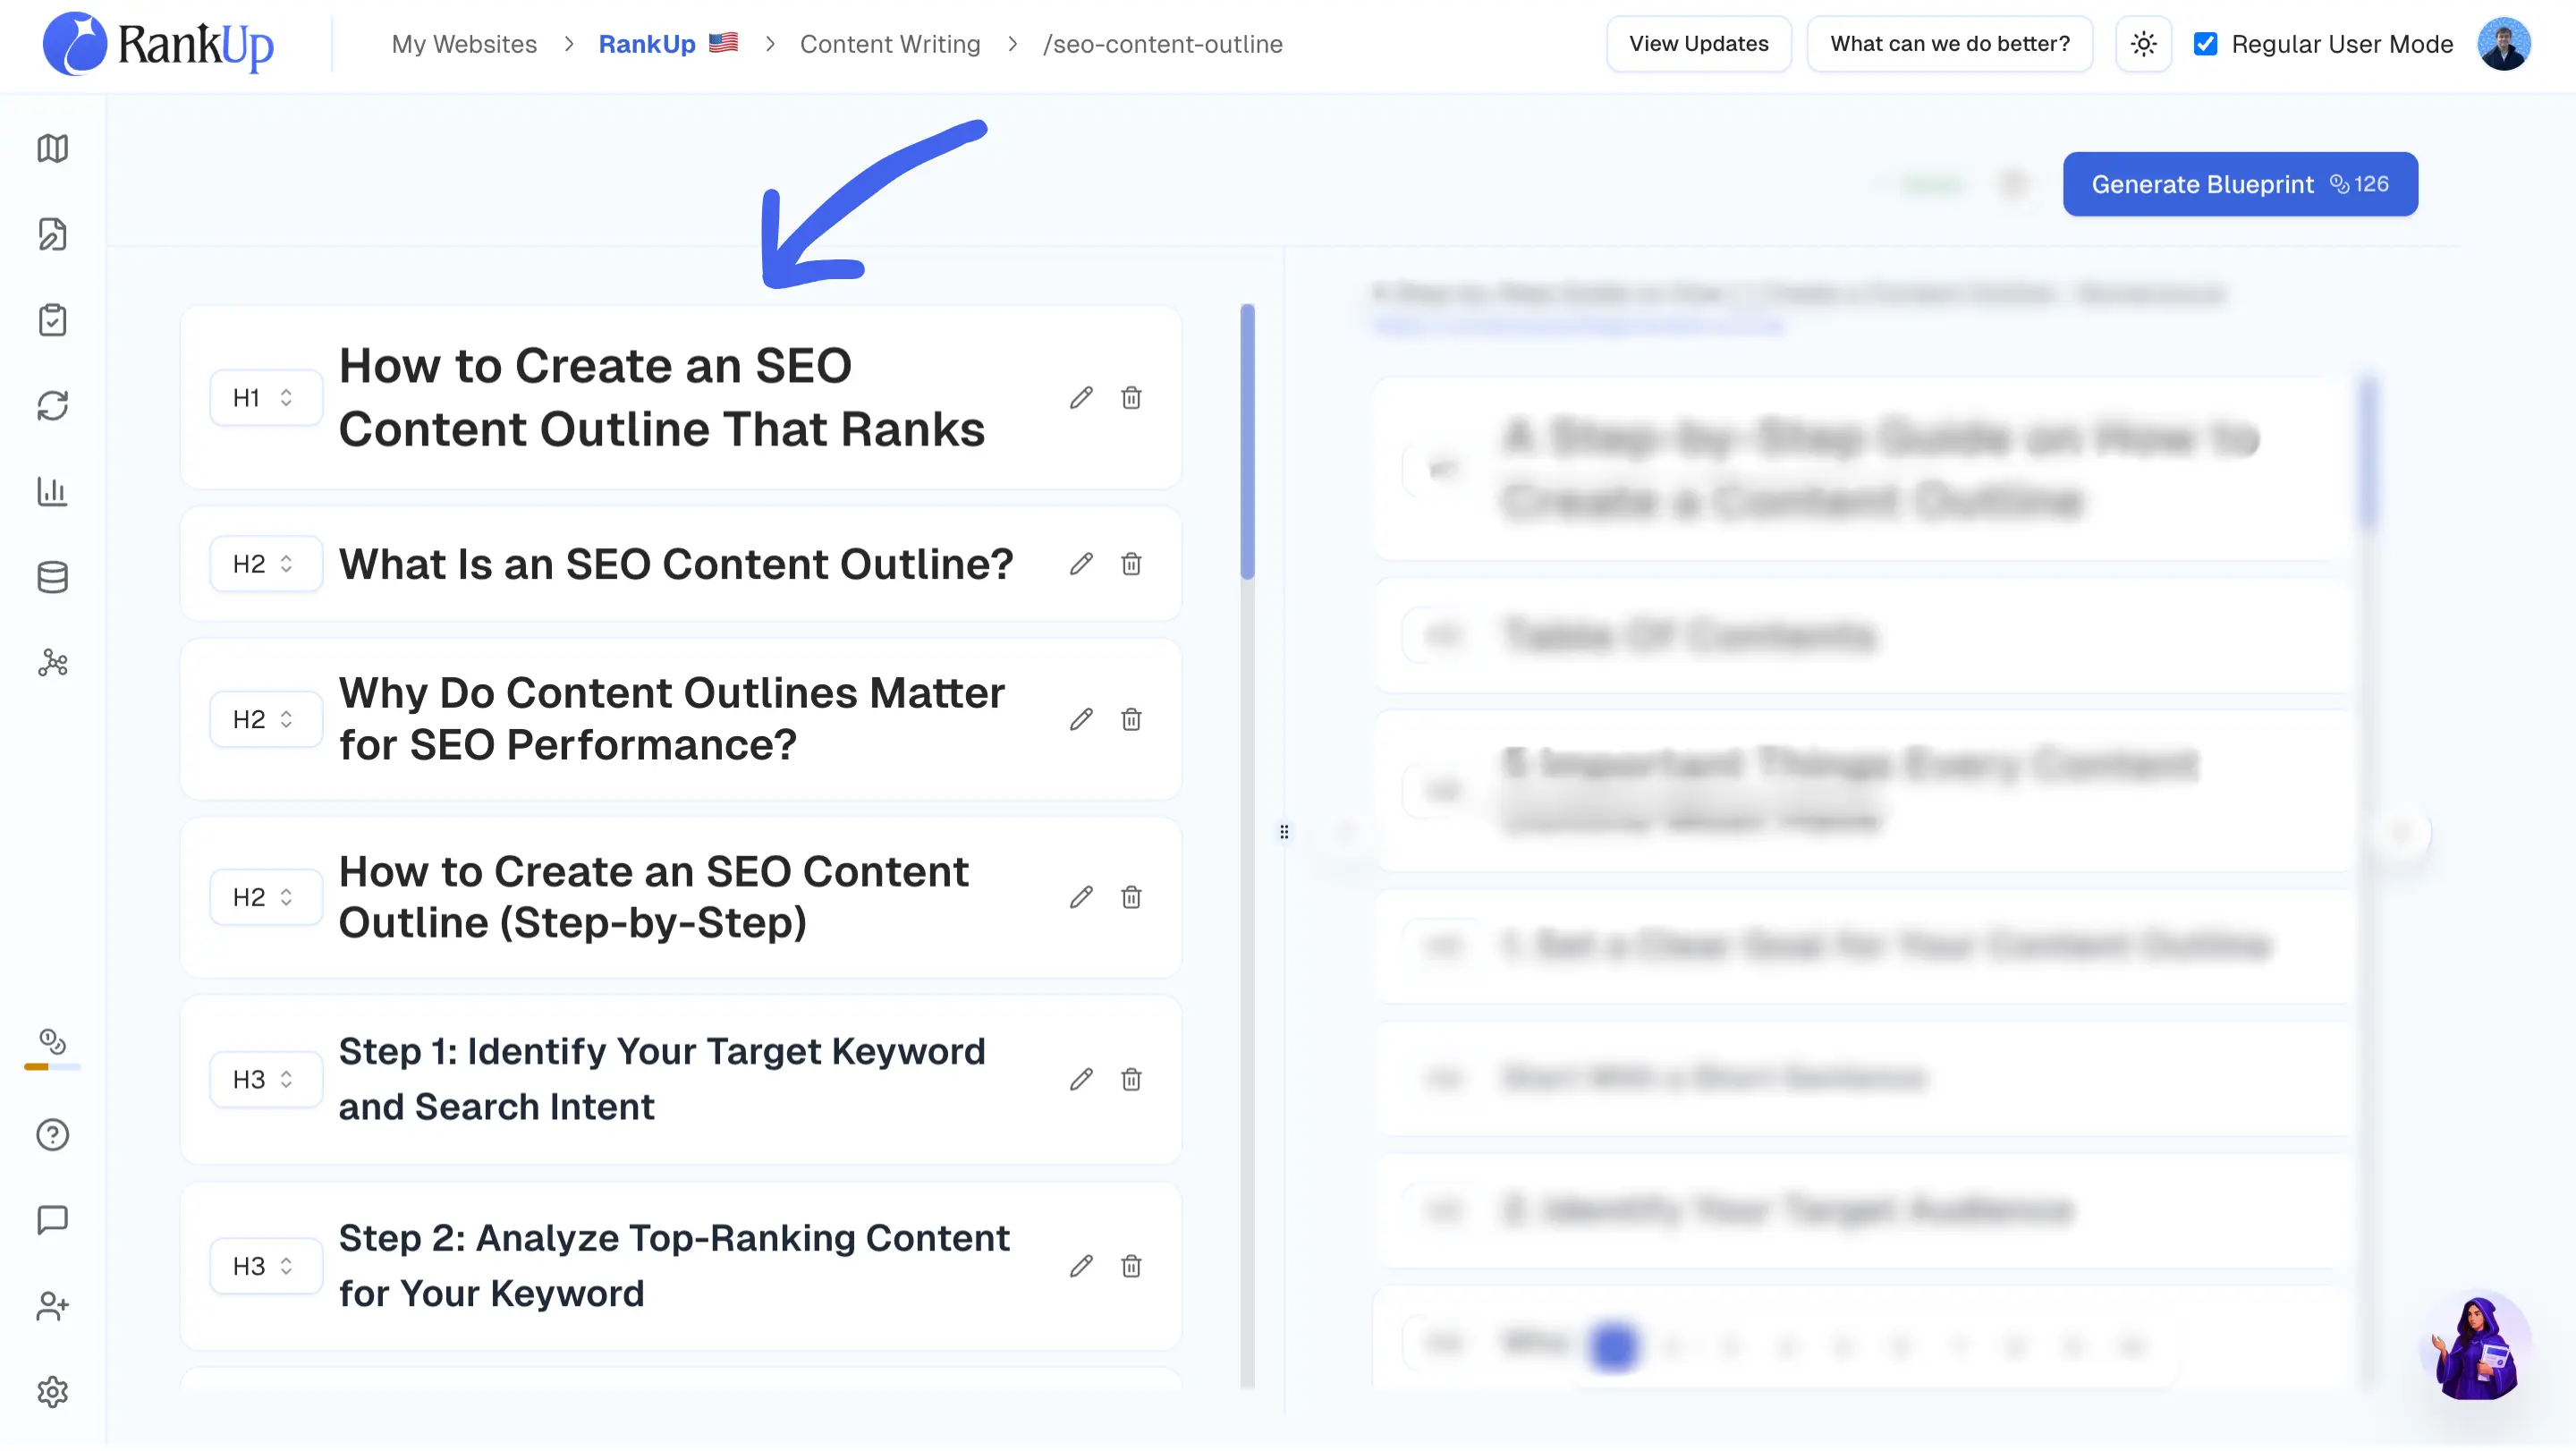Click the outline list vertical scrollbar

point(1247,441)
